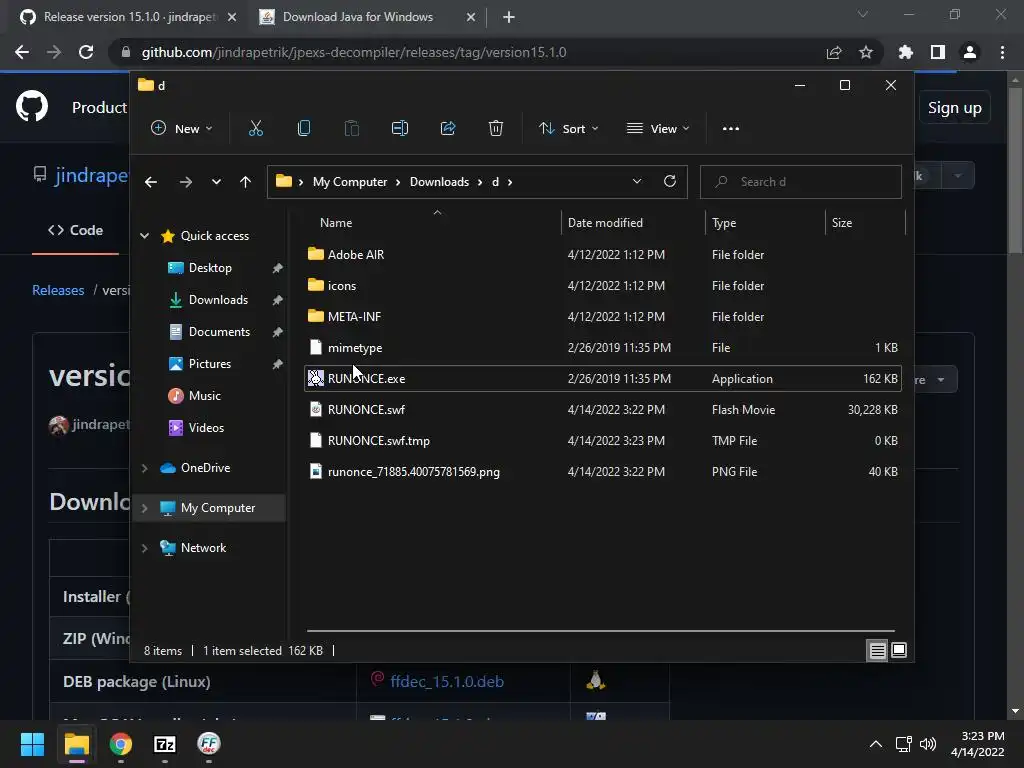Switch to large thumbnails view icon
Image resolution: width=1024 pixels, height=768 pixels.
tap(899, 650)
